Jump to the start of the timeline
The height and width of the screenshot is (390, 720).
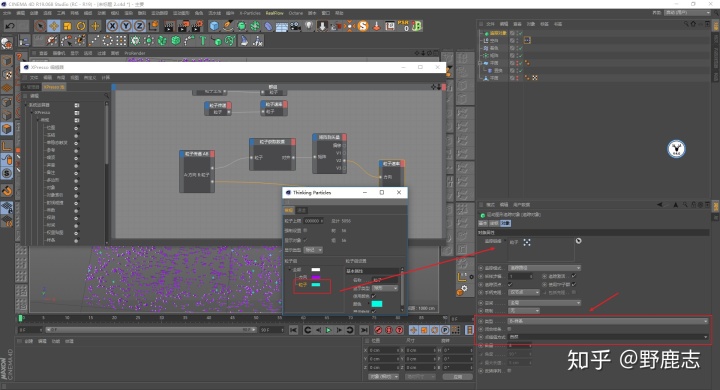[294, 330]
